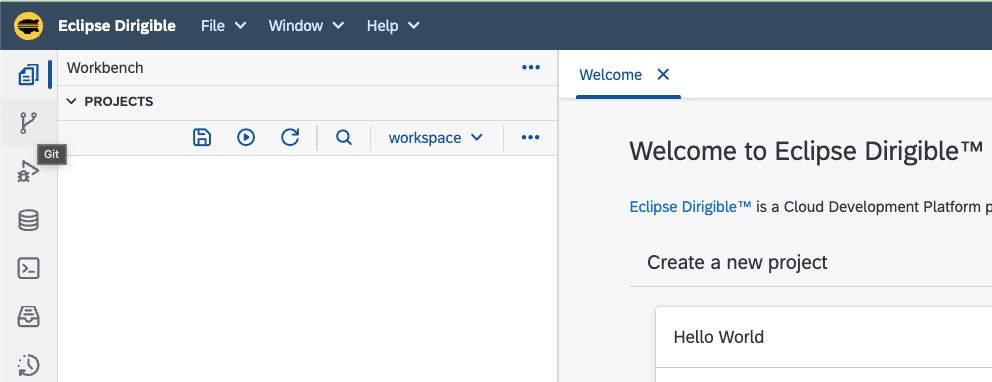Open the Help menu
Image resolution: width=992 pixels, height=382 pixels.
[393, 26]
